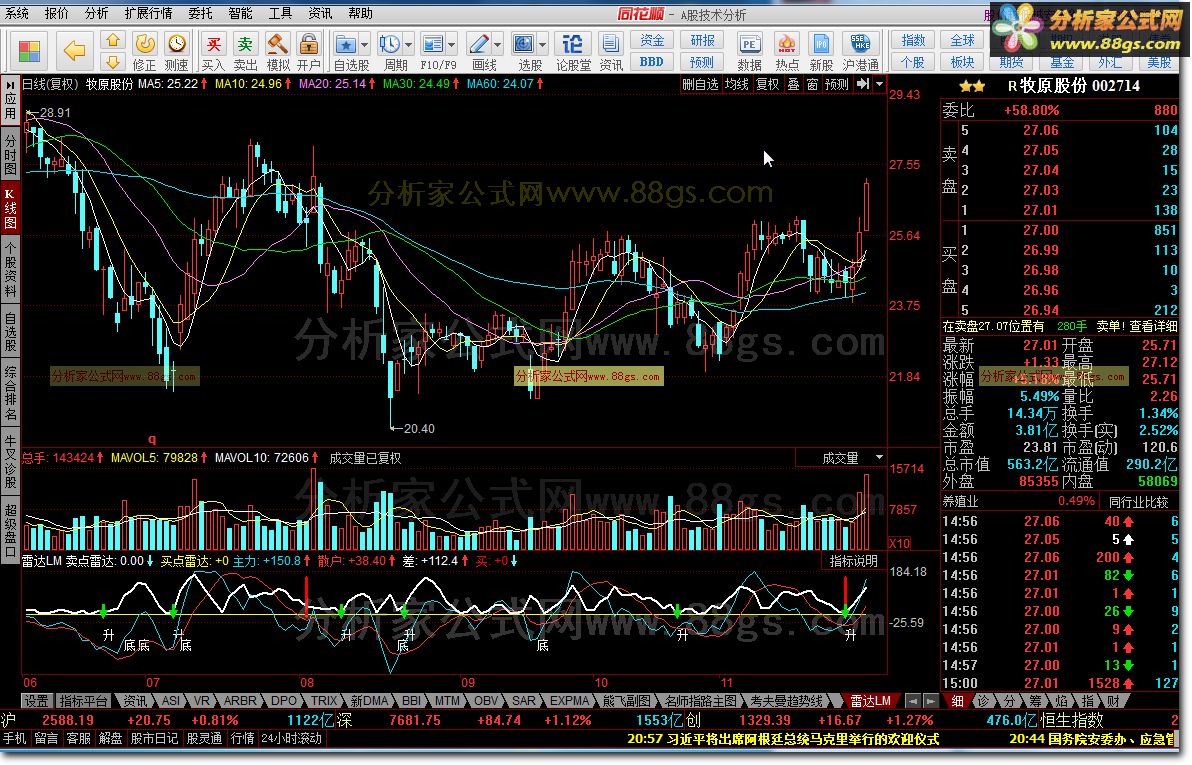Viewport: 1192px width, 765px height.
Task: Select the 雷达LM indicator tab
Action: click(870, 700)
